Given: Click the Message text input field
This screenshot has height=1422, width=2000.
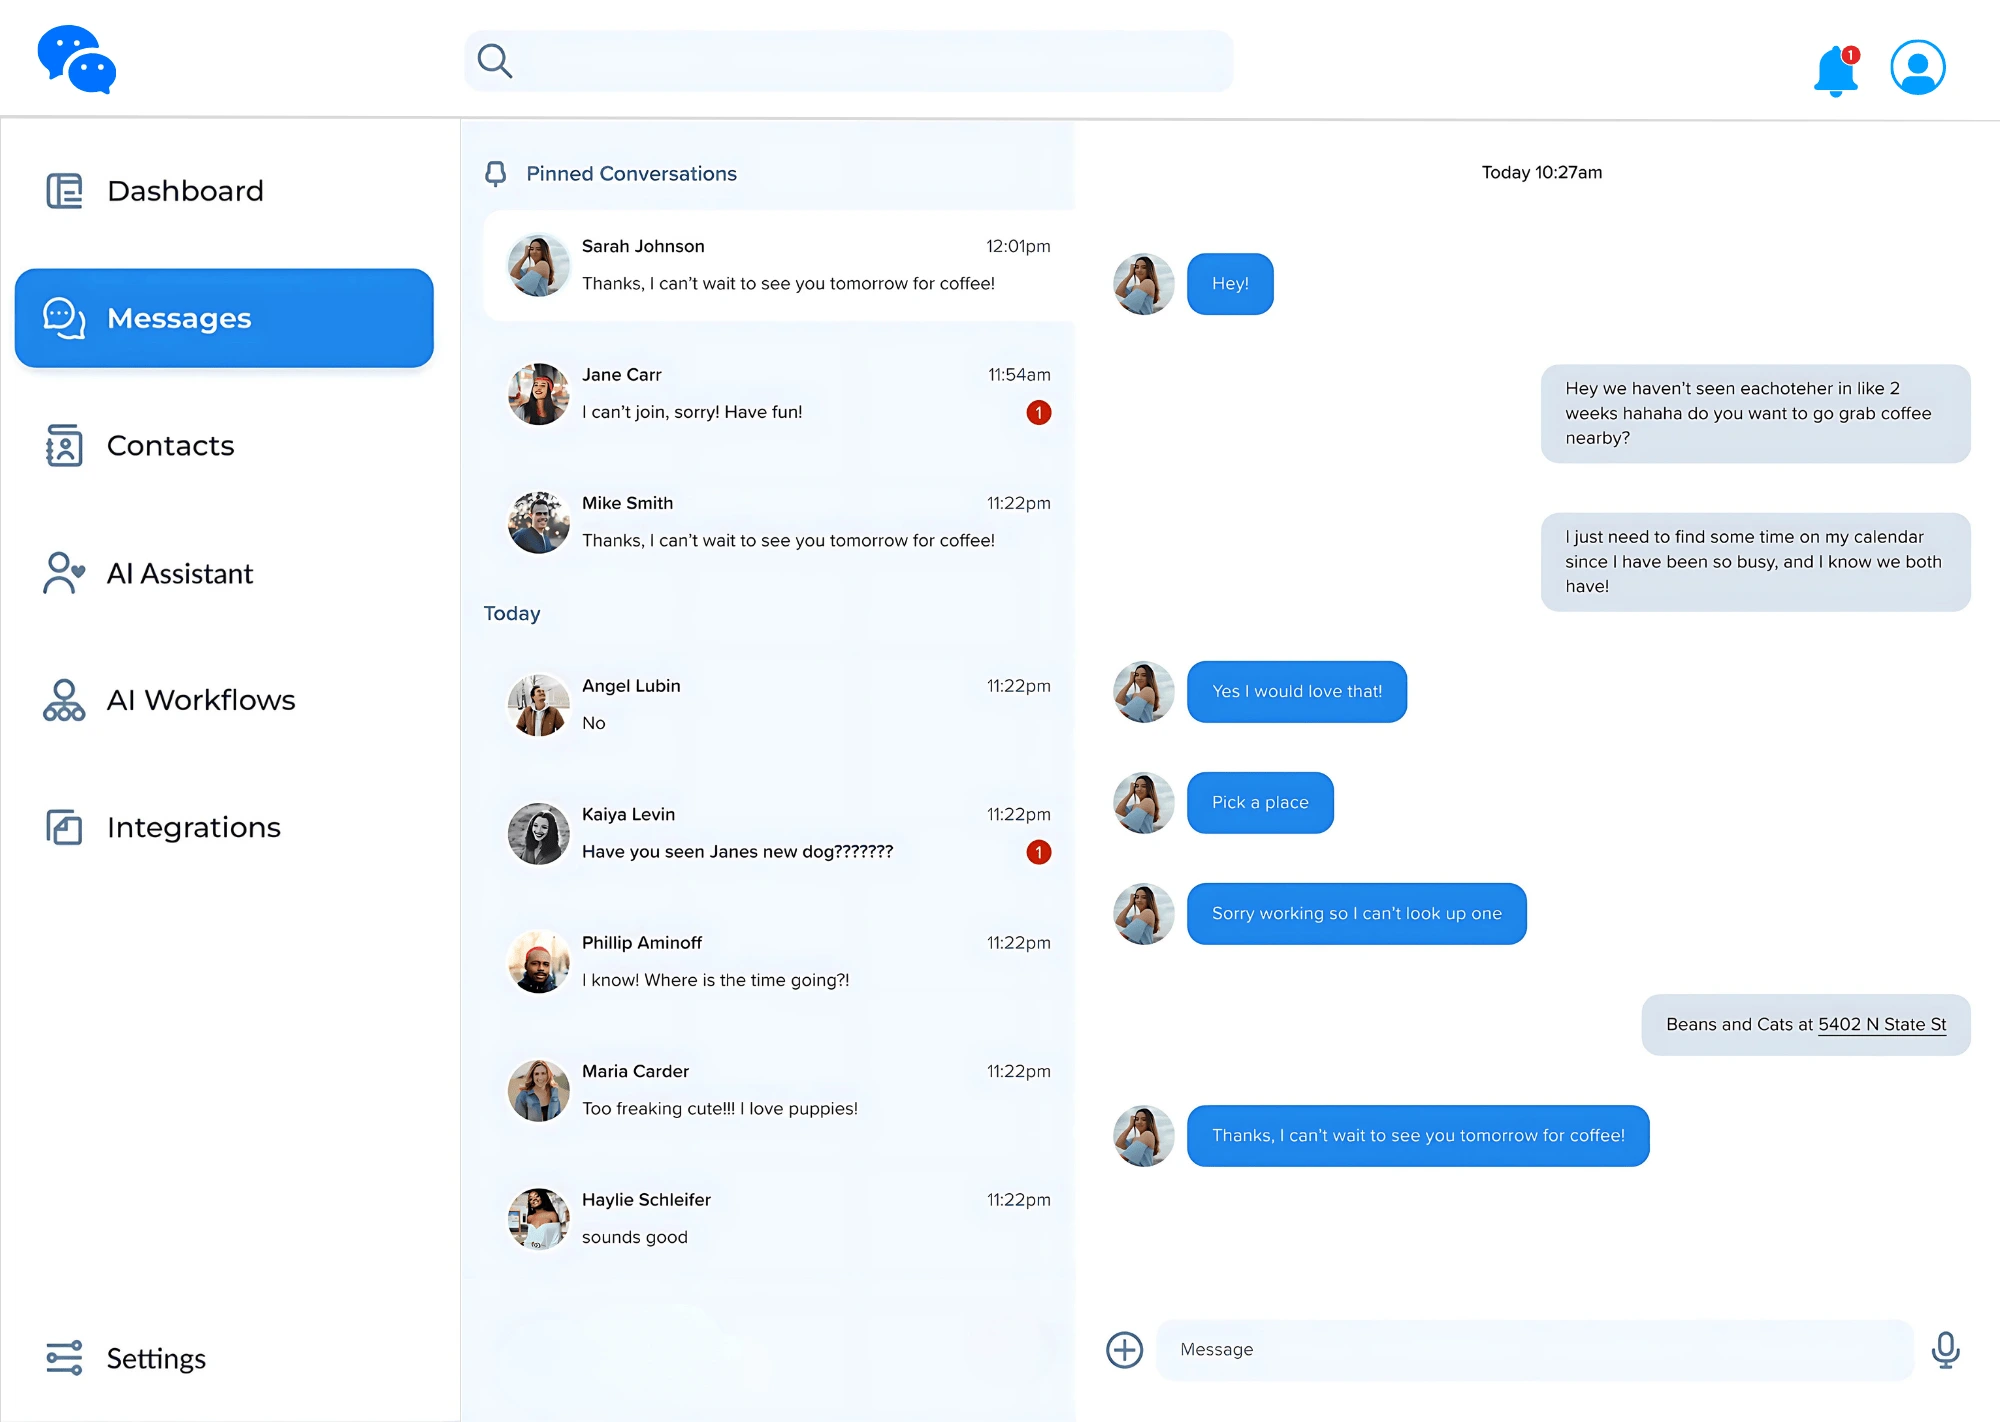Looking at the screenshot, I should (1534, 1350).
